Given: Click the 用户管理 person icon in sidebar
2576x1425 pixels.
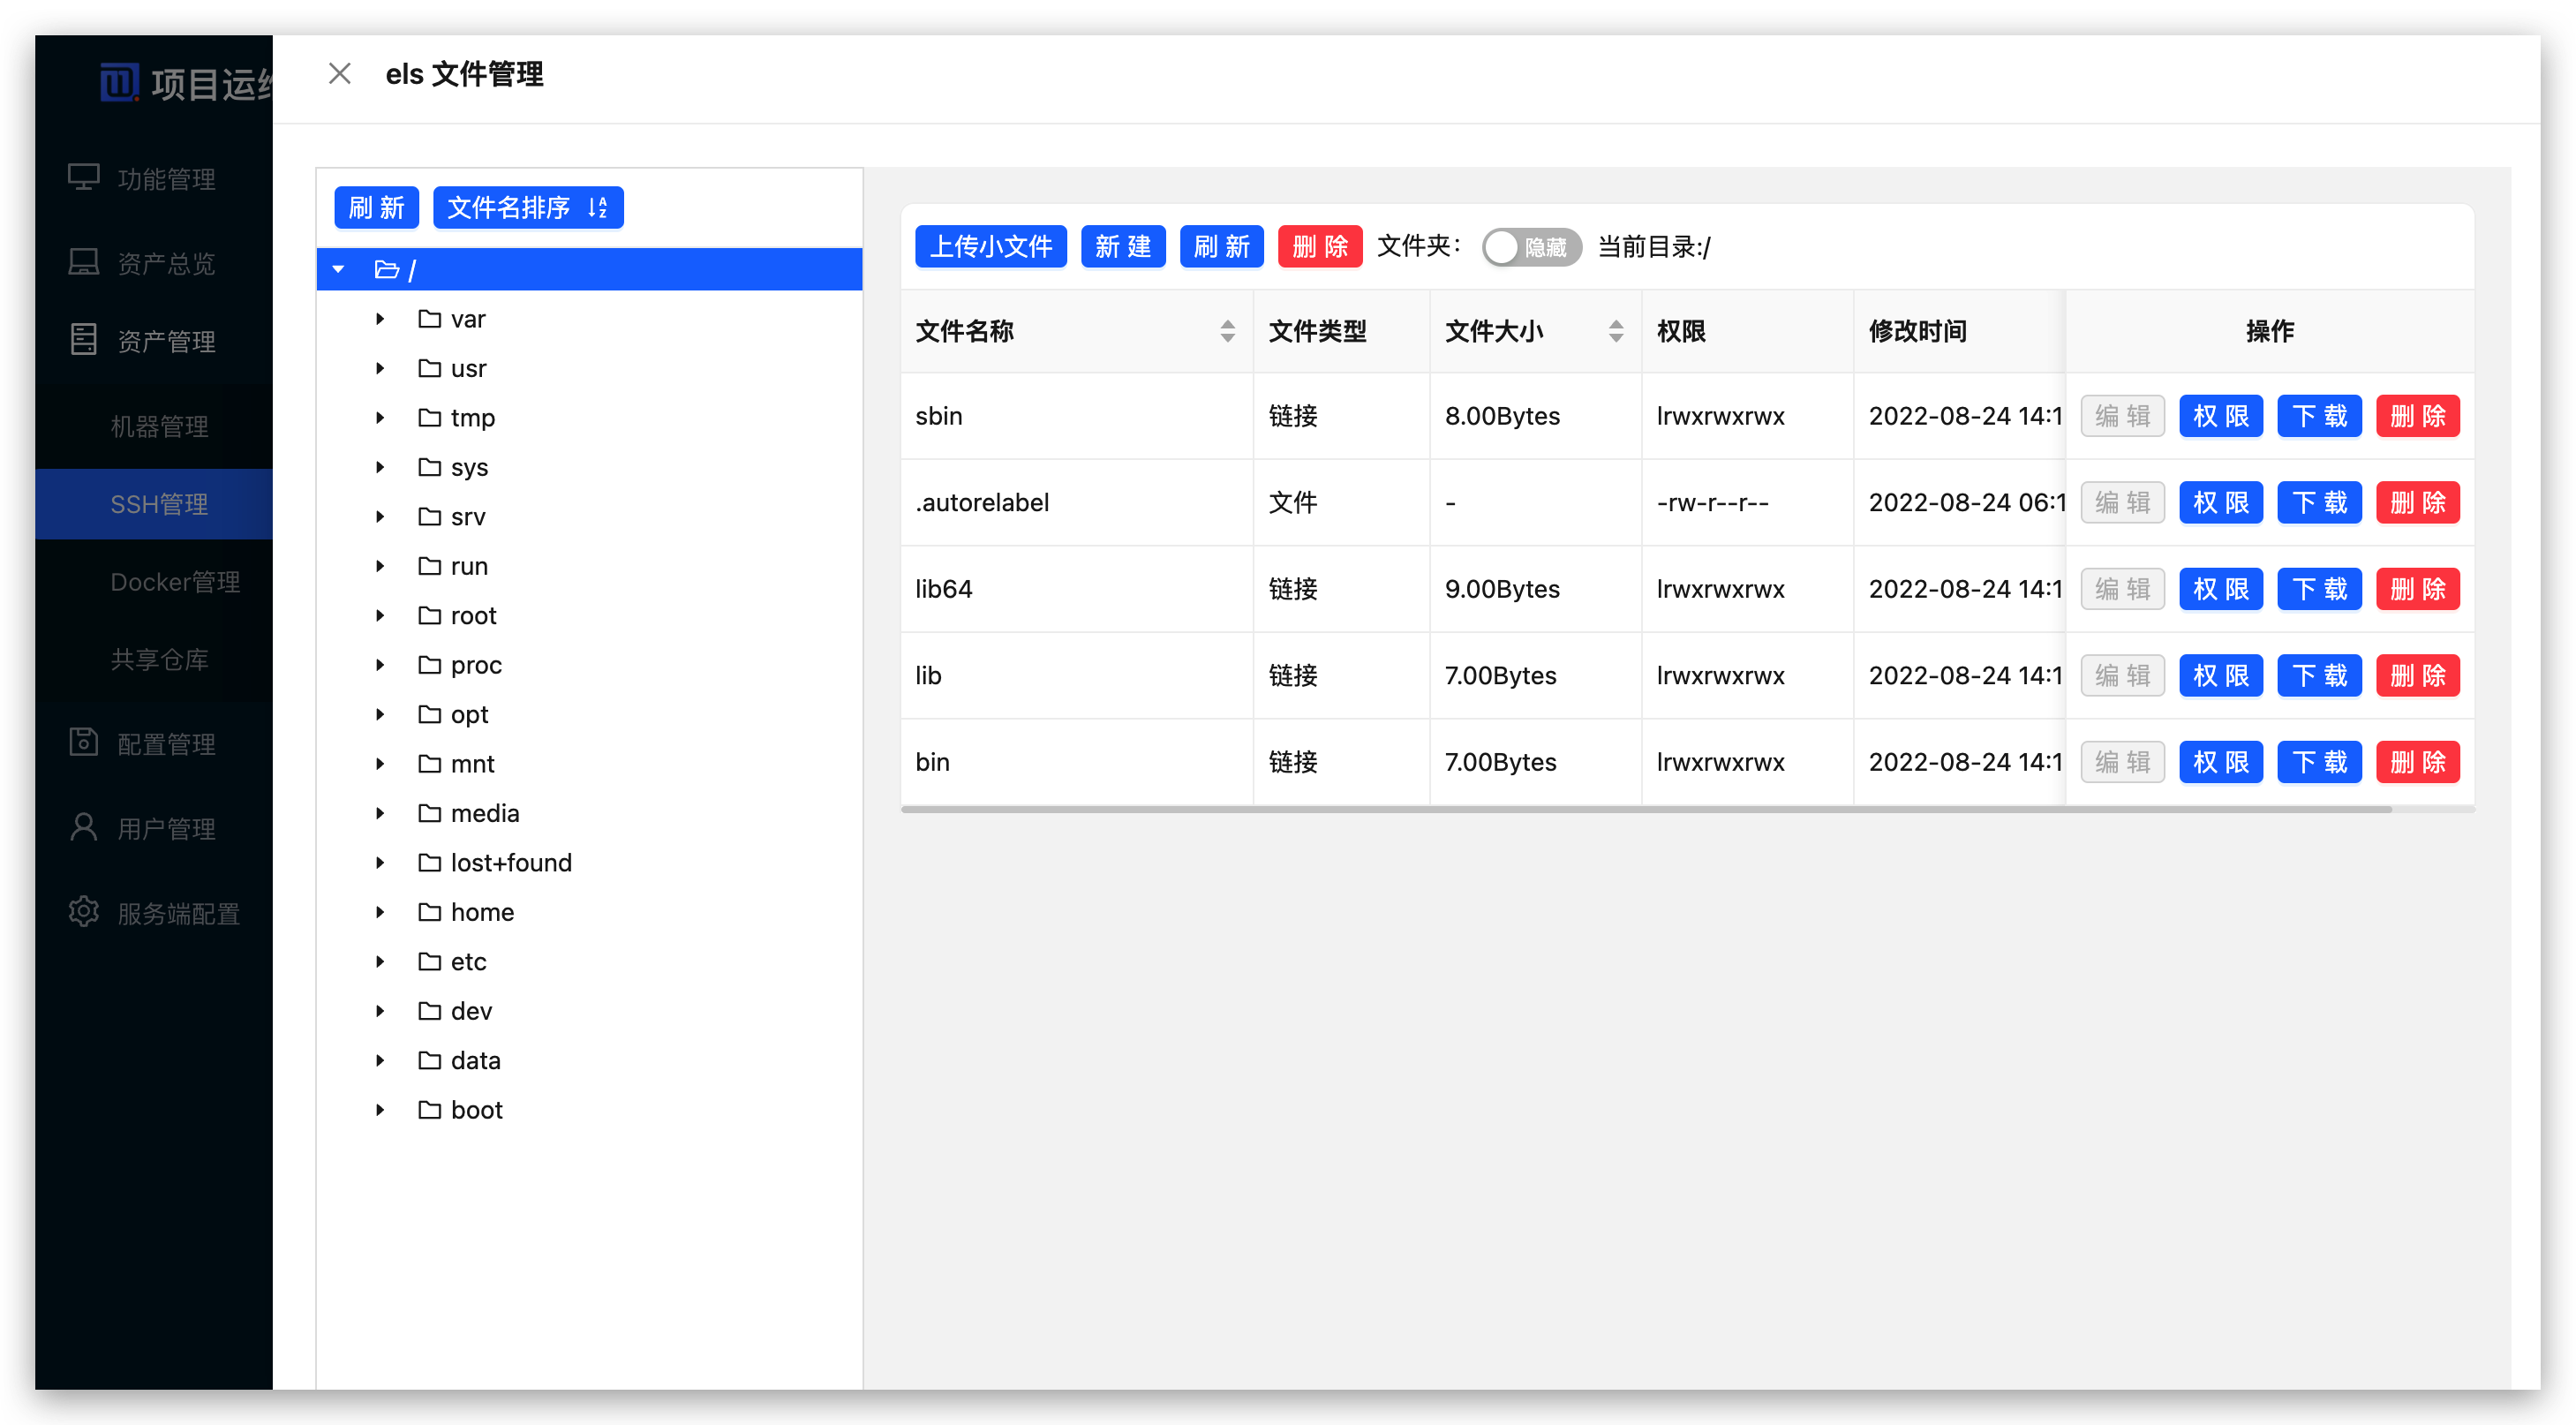Looking at the screenshot, I should (x=83, y=827).
